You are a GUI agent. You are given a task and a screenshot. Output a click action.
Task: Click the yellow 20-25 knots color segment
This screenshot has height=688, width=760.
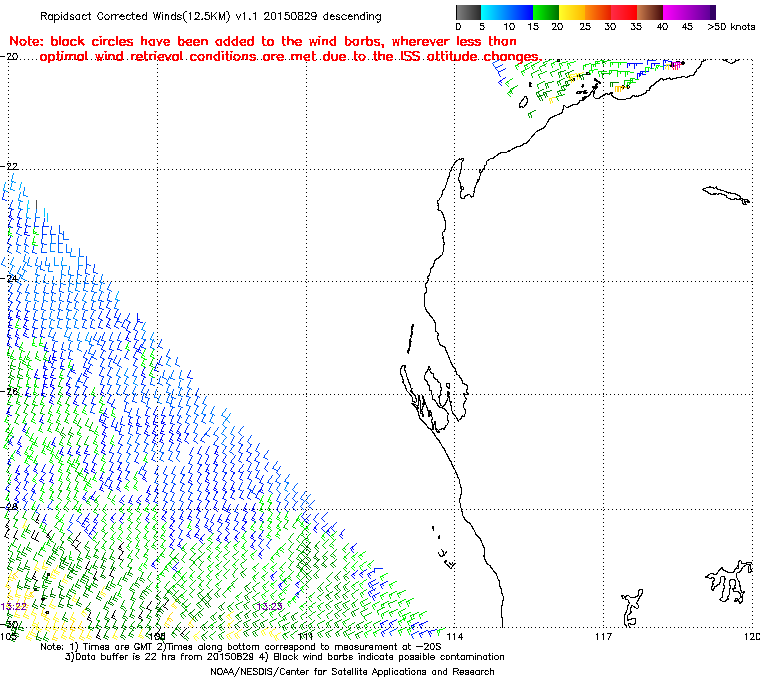tap(572, 12)
